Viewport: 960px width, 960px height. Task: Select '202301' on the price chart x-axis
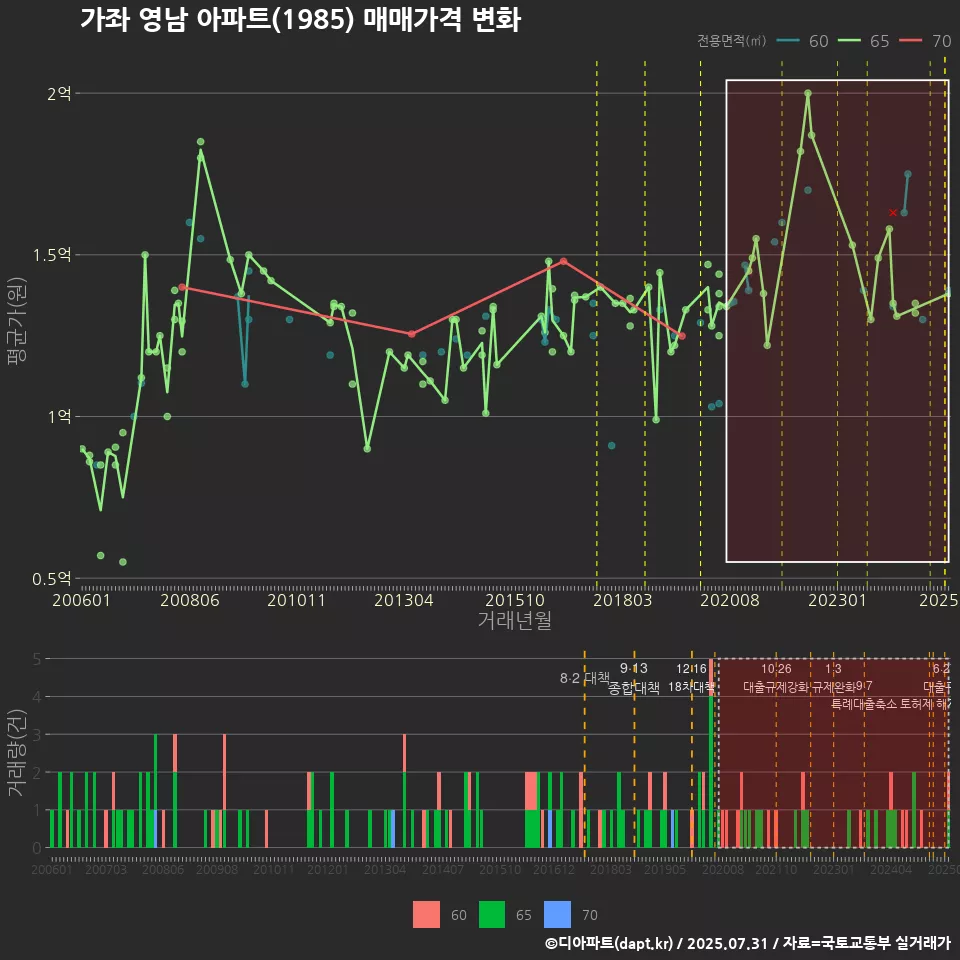coord(838,600)
